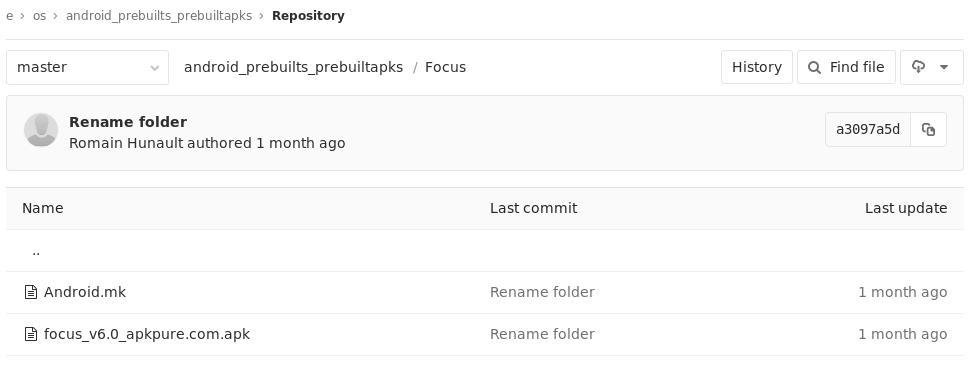
Task: Open the Android.mk file
Action: (85, 292)
